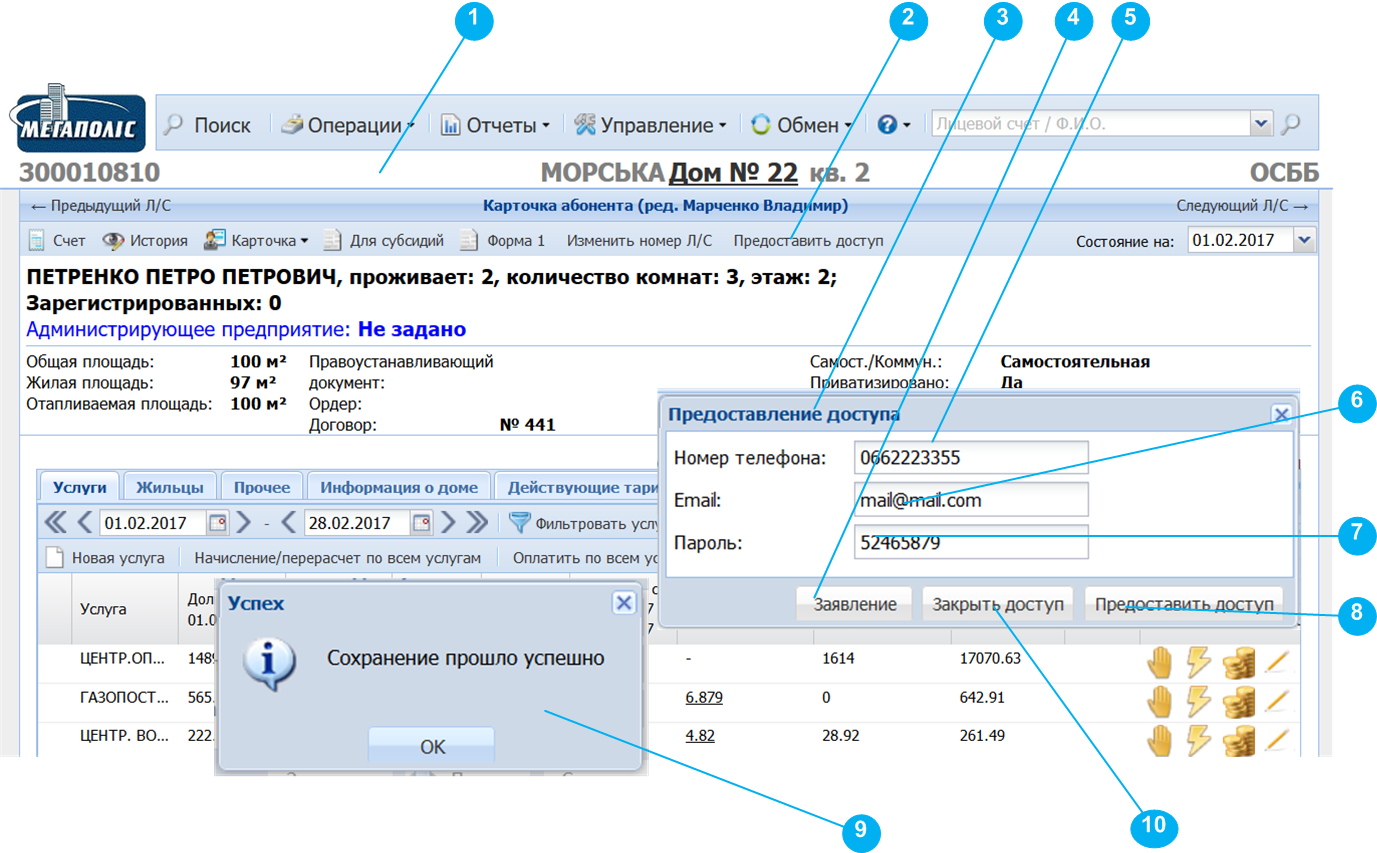Jump to first period with double-left arrow
Viewport: 1377px width, 853px height.
56,522
